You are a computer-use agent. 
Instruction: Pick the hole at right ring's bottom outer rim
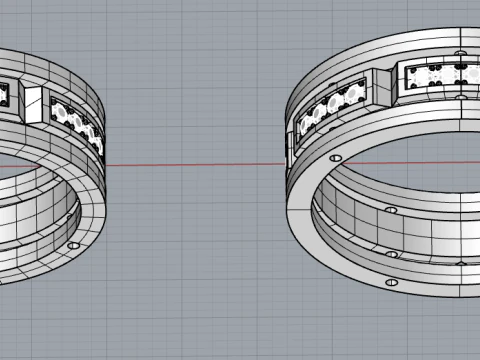pos(392,283)
